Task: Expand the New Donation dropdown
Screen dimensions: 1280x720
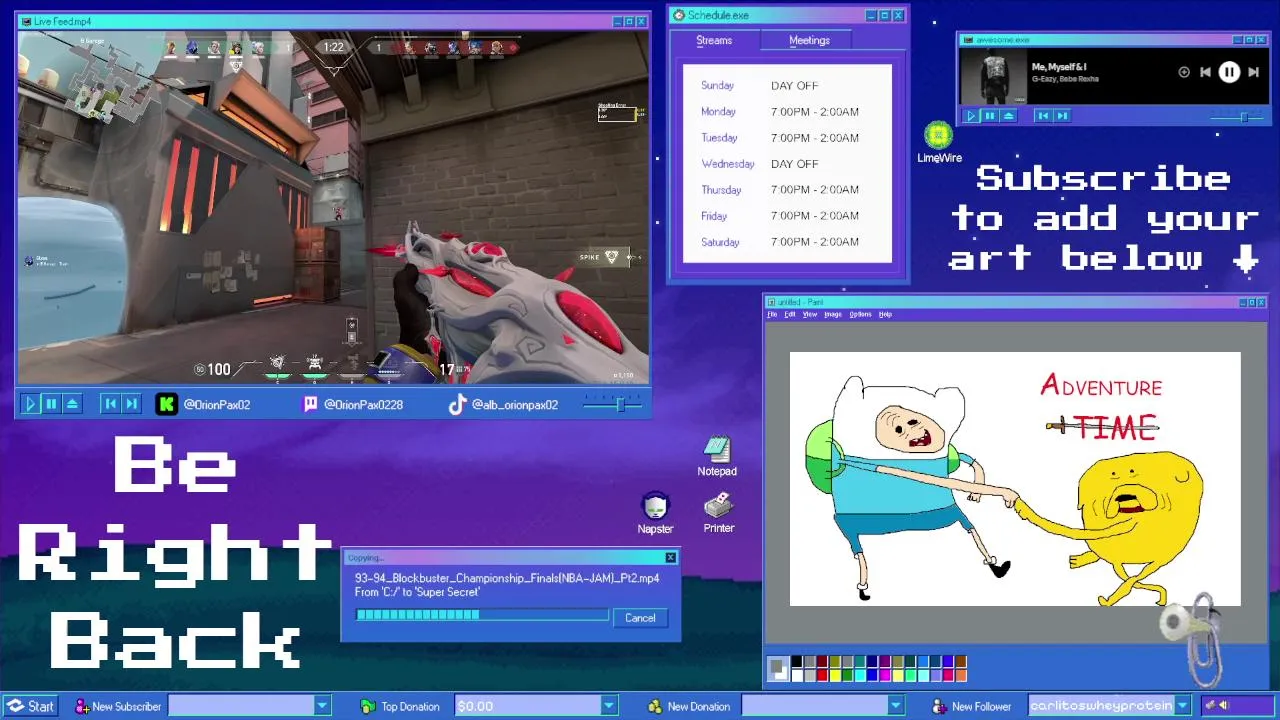Action: pyautogui.click(x=896, y=706)
